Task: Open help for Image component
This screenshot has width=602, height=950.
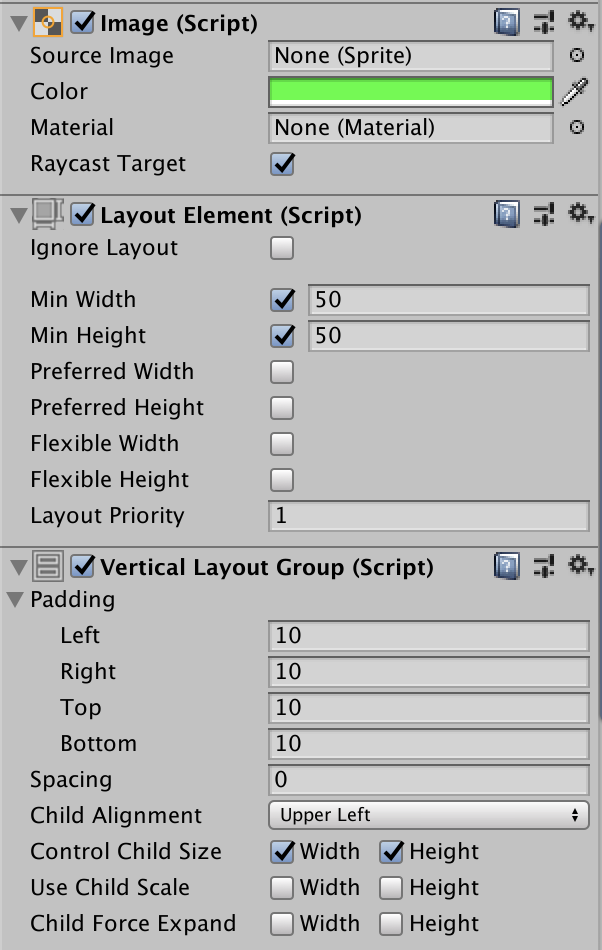Action: 507,21
